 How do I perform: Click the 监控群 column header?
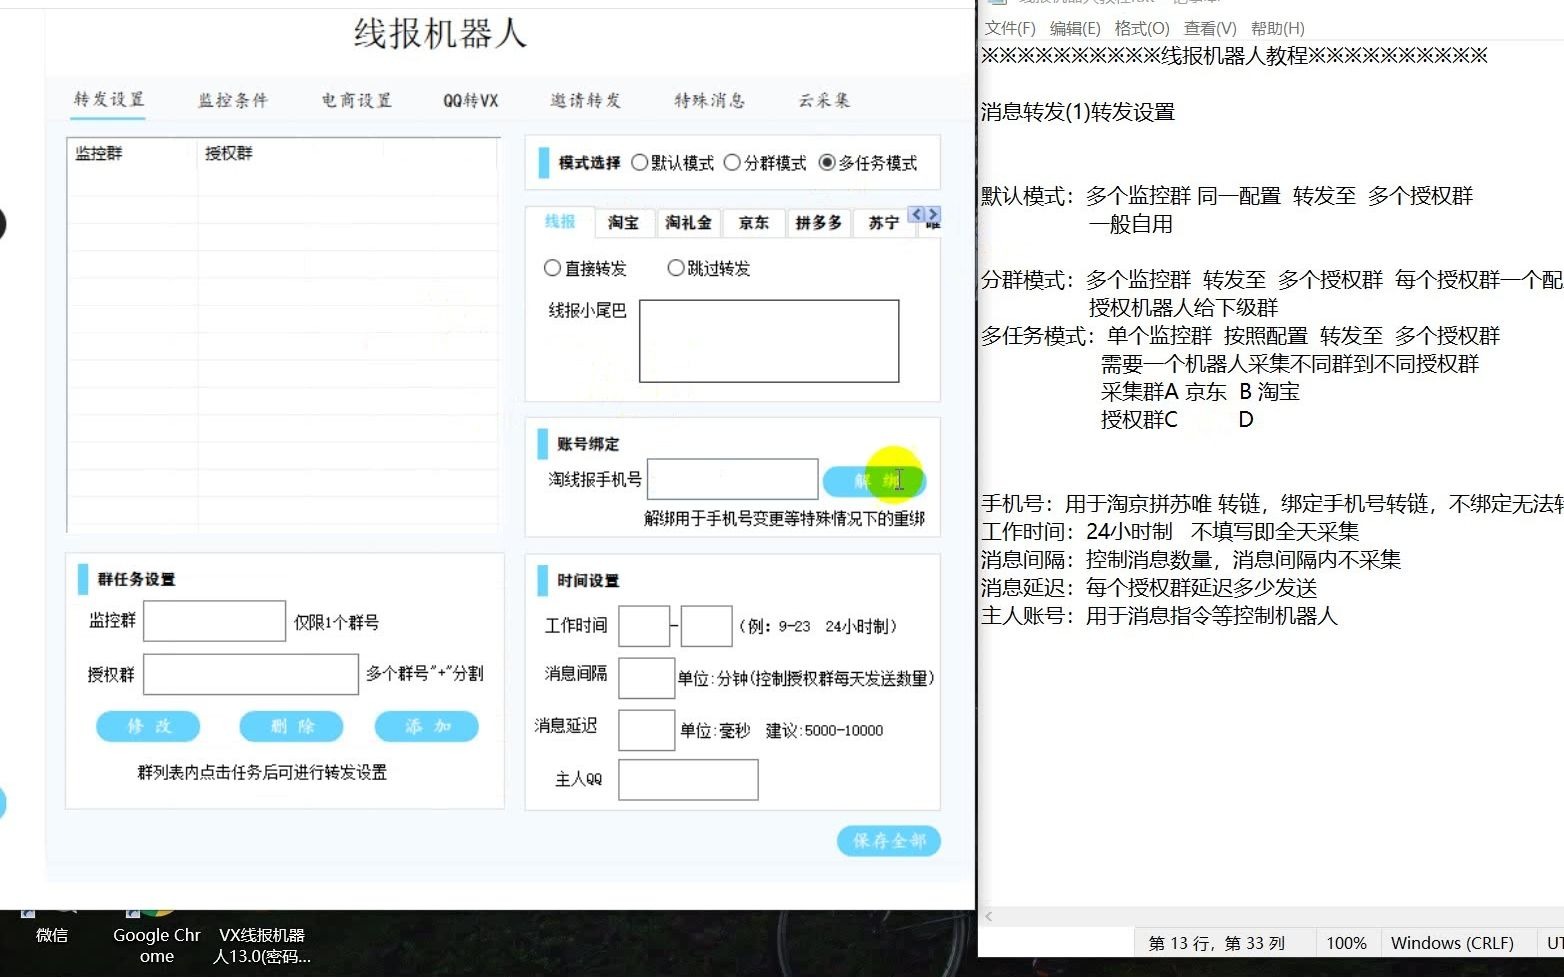[99, 153]
